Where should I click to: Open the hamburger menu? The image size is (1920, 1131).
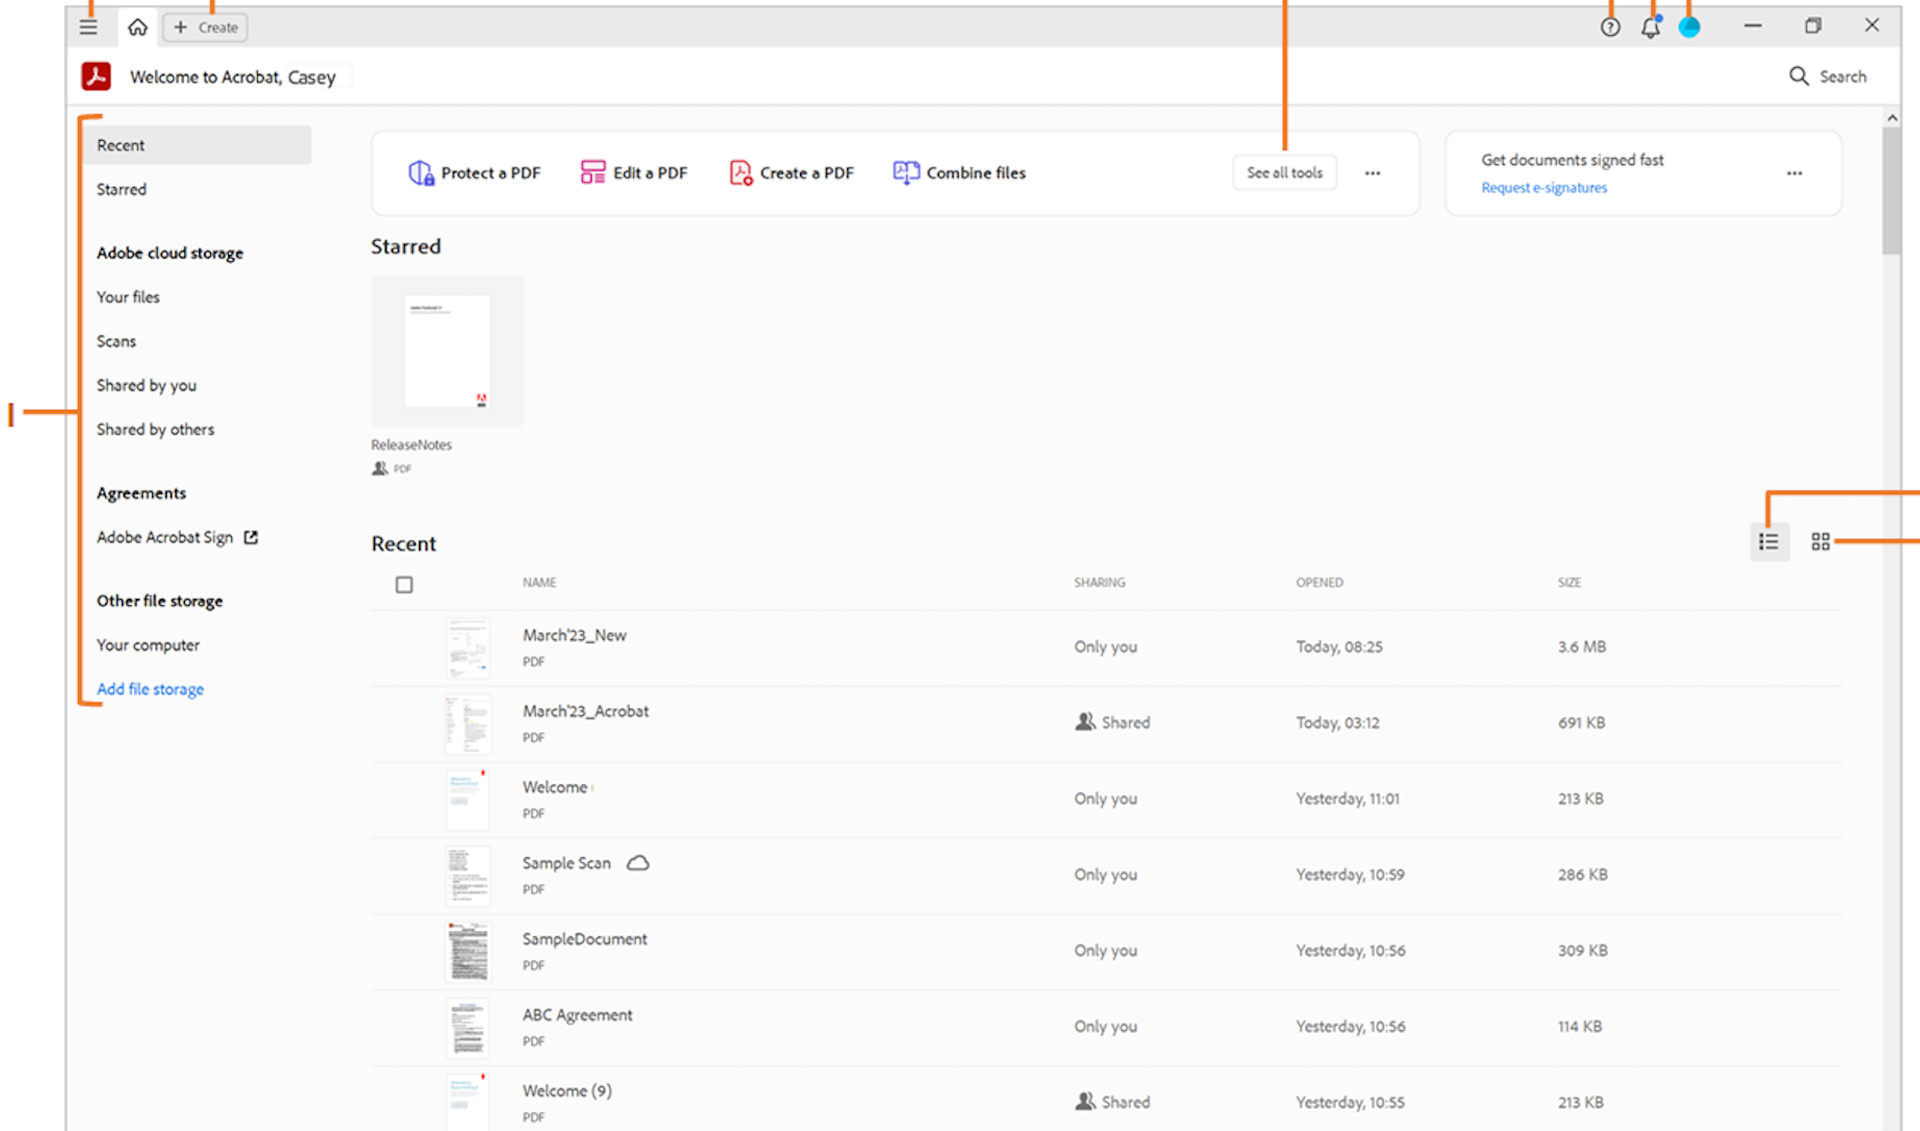tap(88, 27)
